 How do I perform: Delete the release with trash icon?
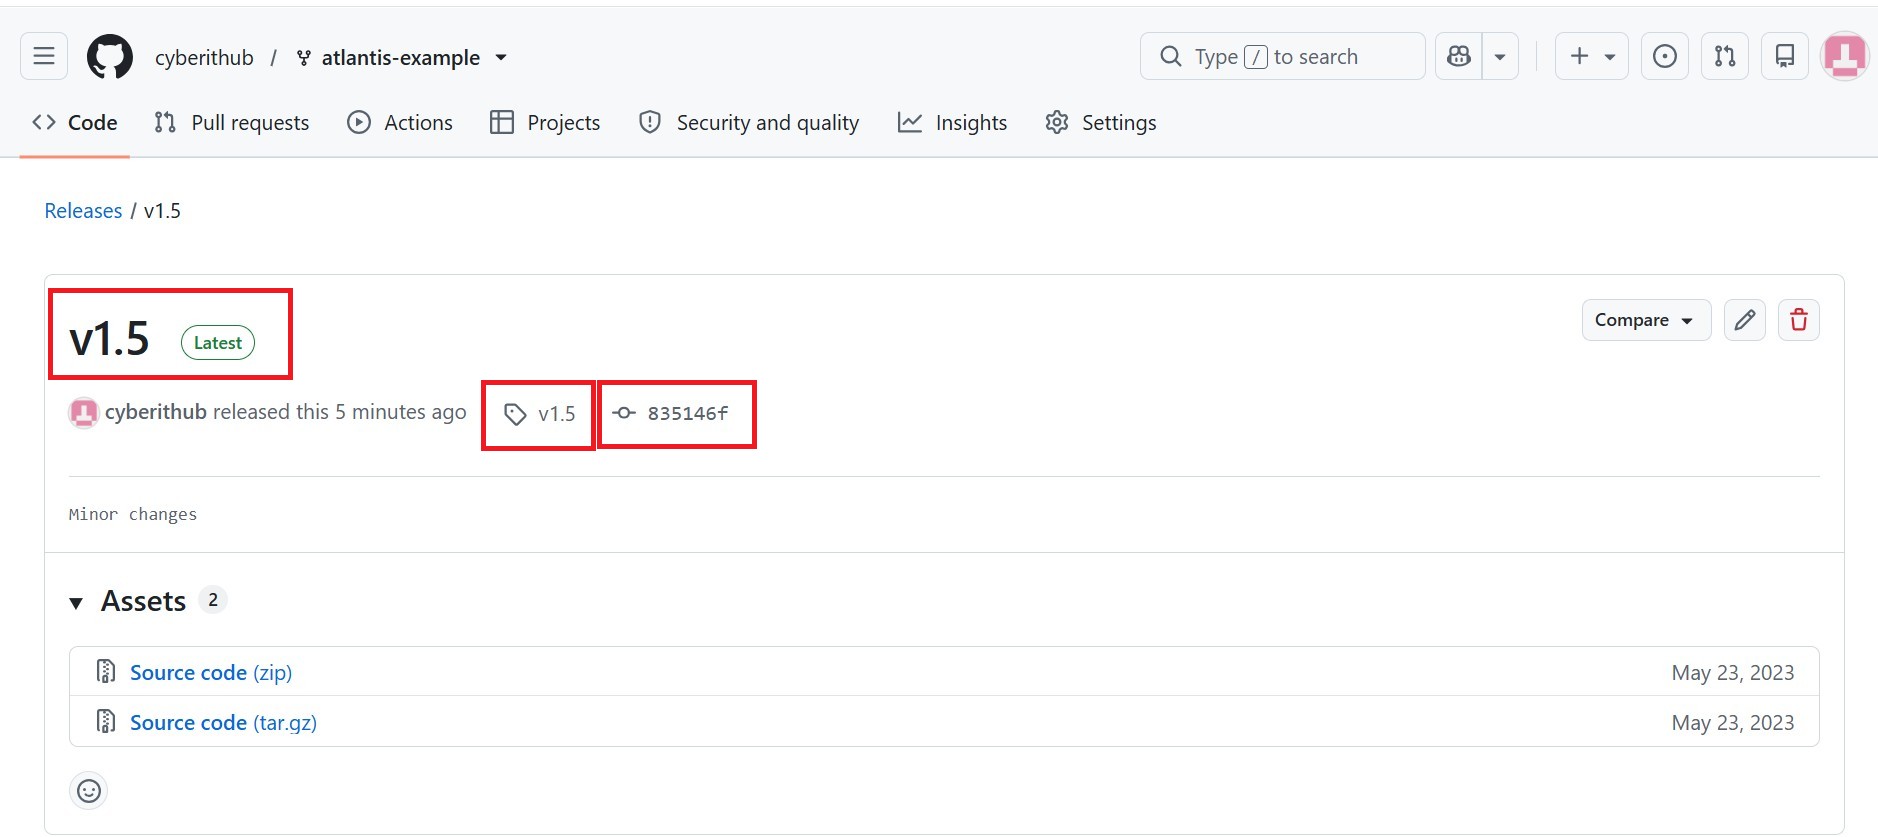(1799, 320)
